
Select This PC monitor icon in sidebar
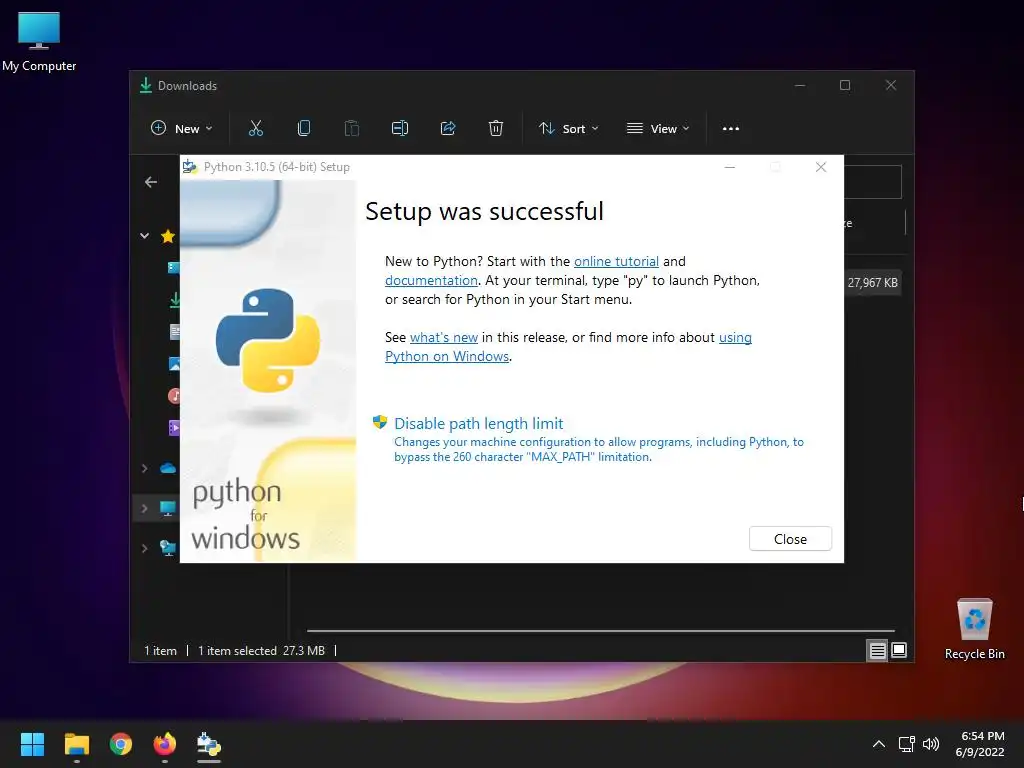click(168, 508)
